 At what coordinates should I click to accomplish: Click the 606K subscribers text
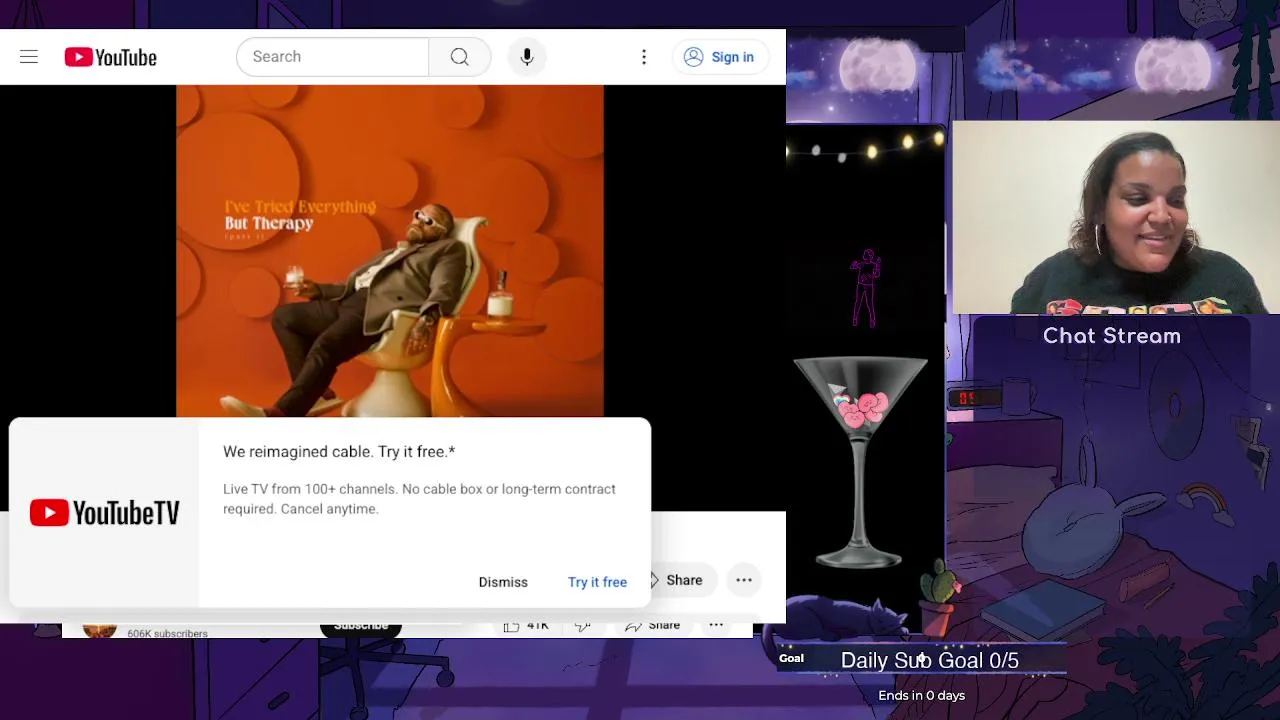[167, 633]
